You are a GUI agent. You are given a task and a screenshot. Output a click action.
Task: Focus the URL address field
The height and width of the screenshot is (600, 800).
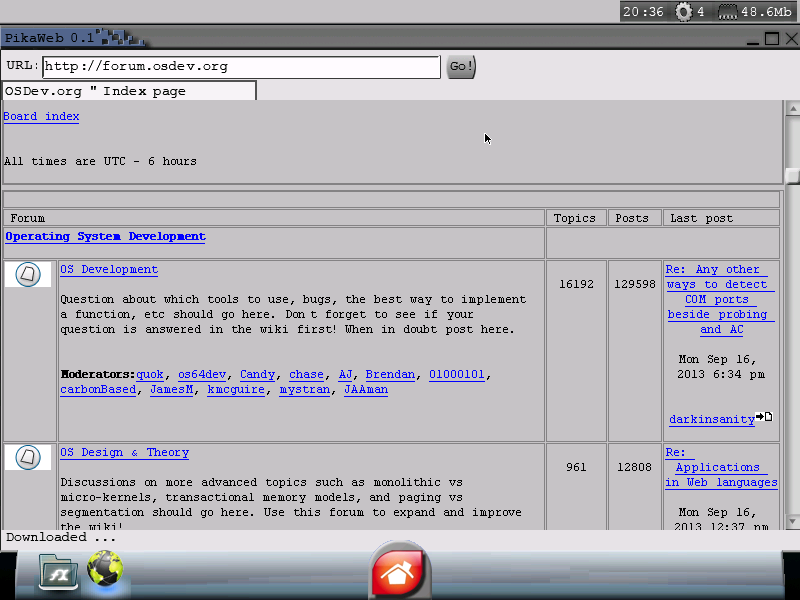tap(241, 67)
